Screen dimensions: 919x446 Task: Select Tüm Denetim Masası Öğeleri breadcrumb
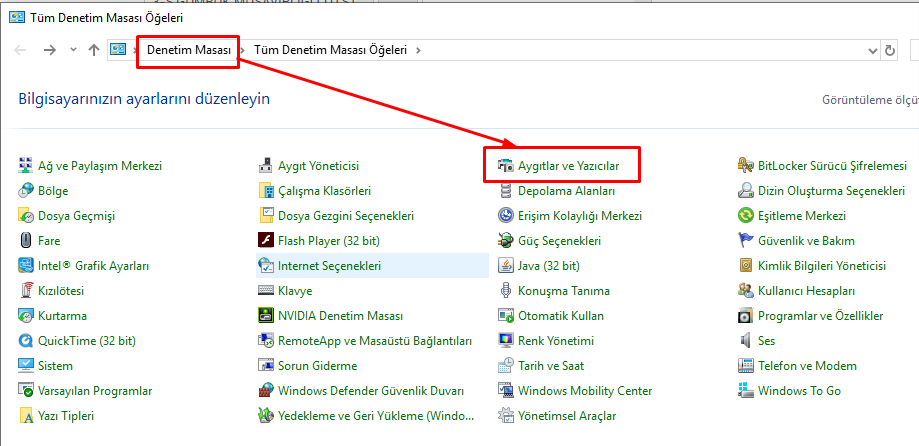click(331, 50)
